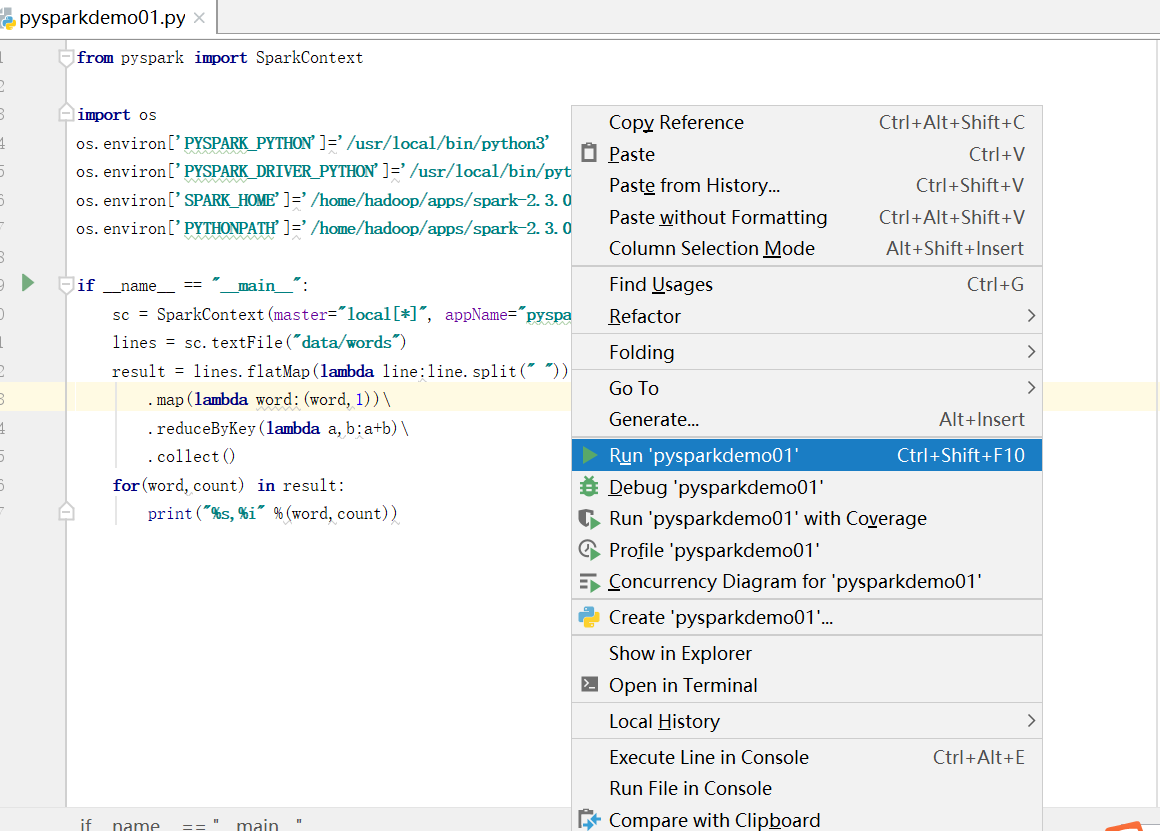
Task: Run 'pysparkdemo01' from the context menu
Action: point(807,455)
